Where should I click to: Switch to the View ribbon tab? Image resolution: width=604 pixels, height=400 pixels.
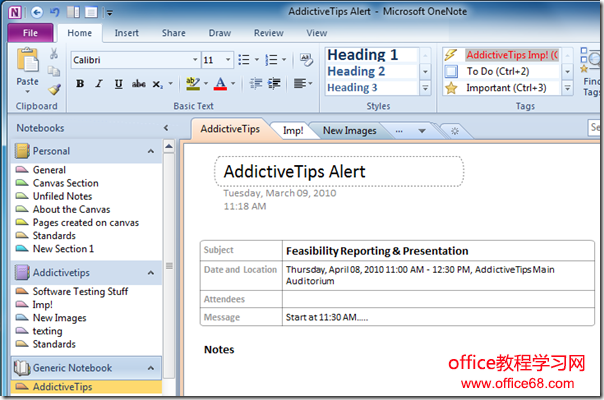point(317,33)
